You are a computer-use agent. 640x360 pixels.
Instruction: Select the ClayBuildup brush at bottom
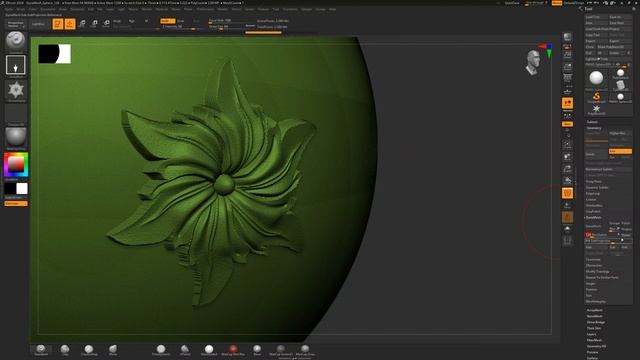click(x=89, y=350)
